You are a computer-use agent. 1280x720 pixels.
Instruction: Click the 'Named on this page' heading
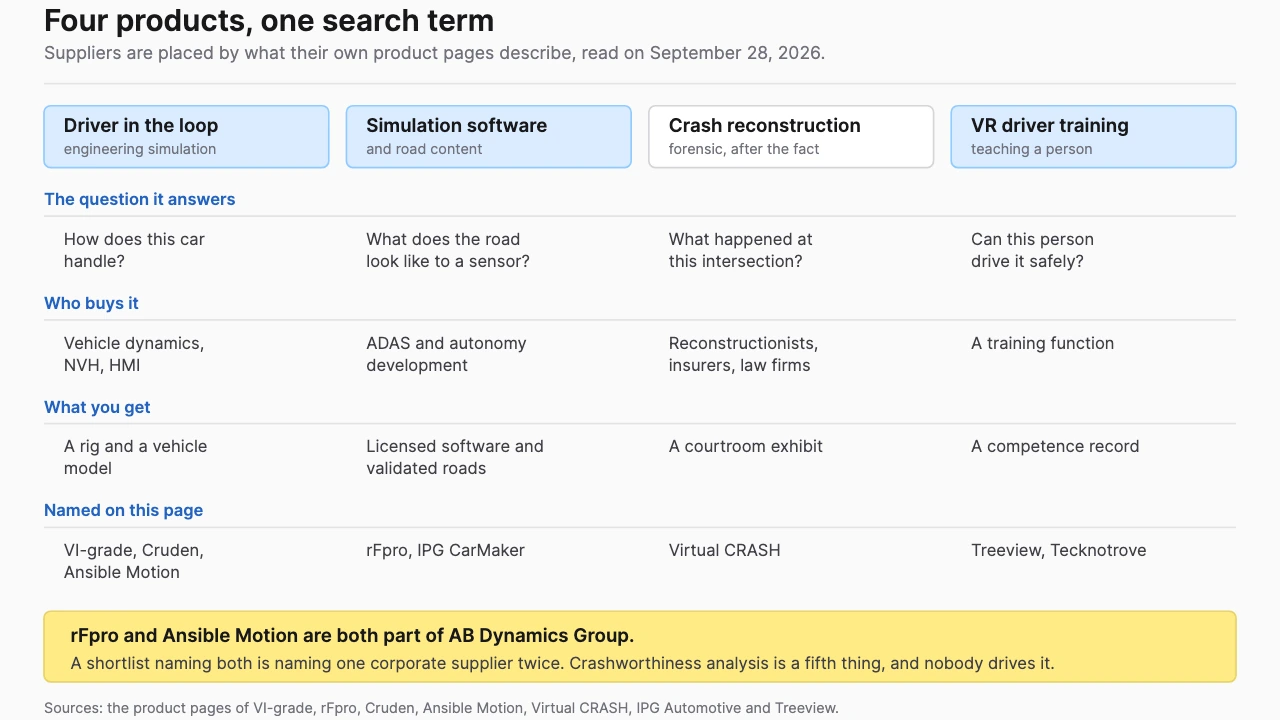tap(123, 510)
